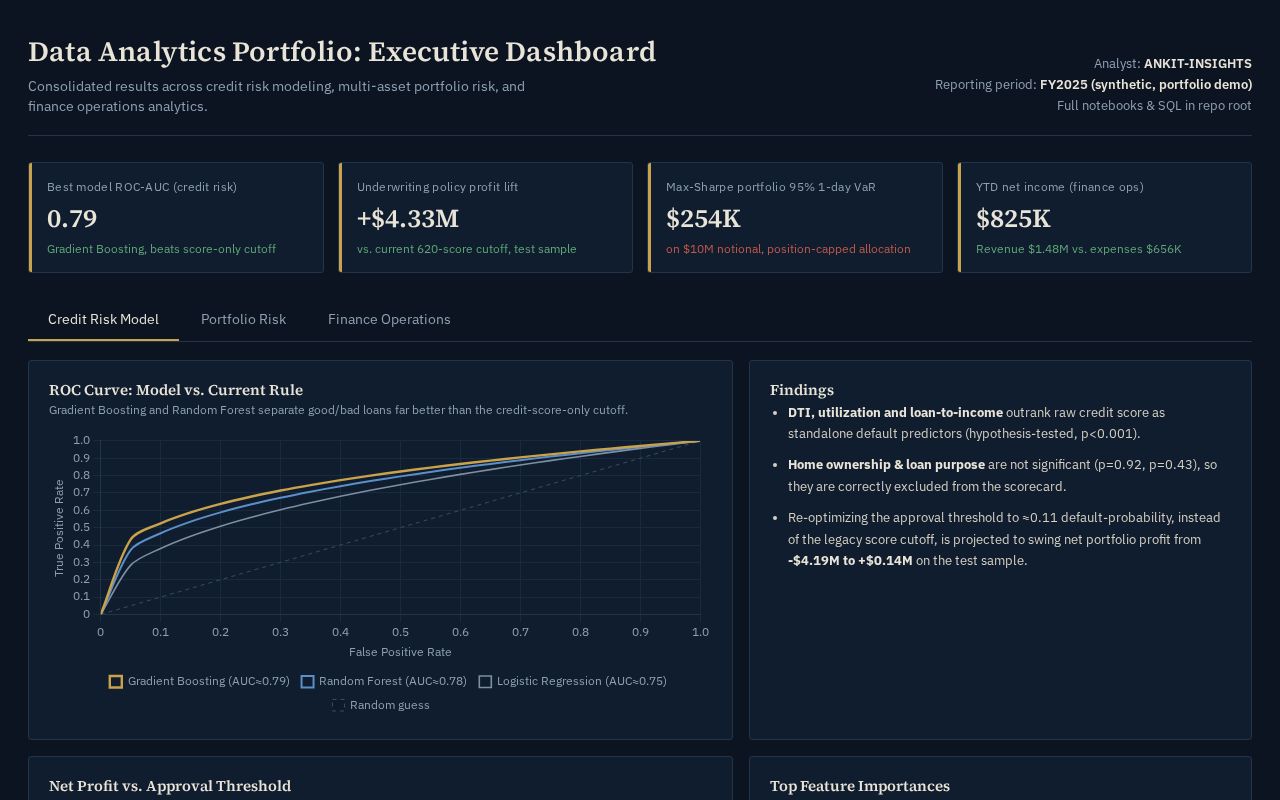Click 'Max-Sharpe portfolio 95% 1-day VaR' label
Screen dimensions: 1280x800
click(x=771, y=187)
